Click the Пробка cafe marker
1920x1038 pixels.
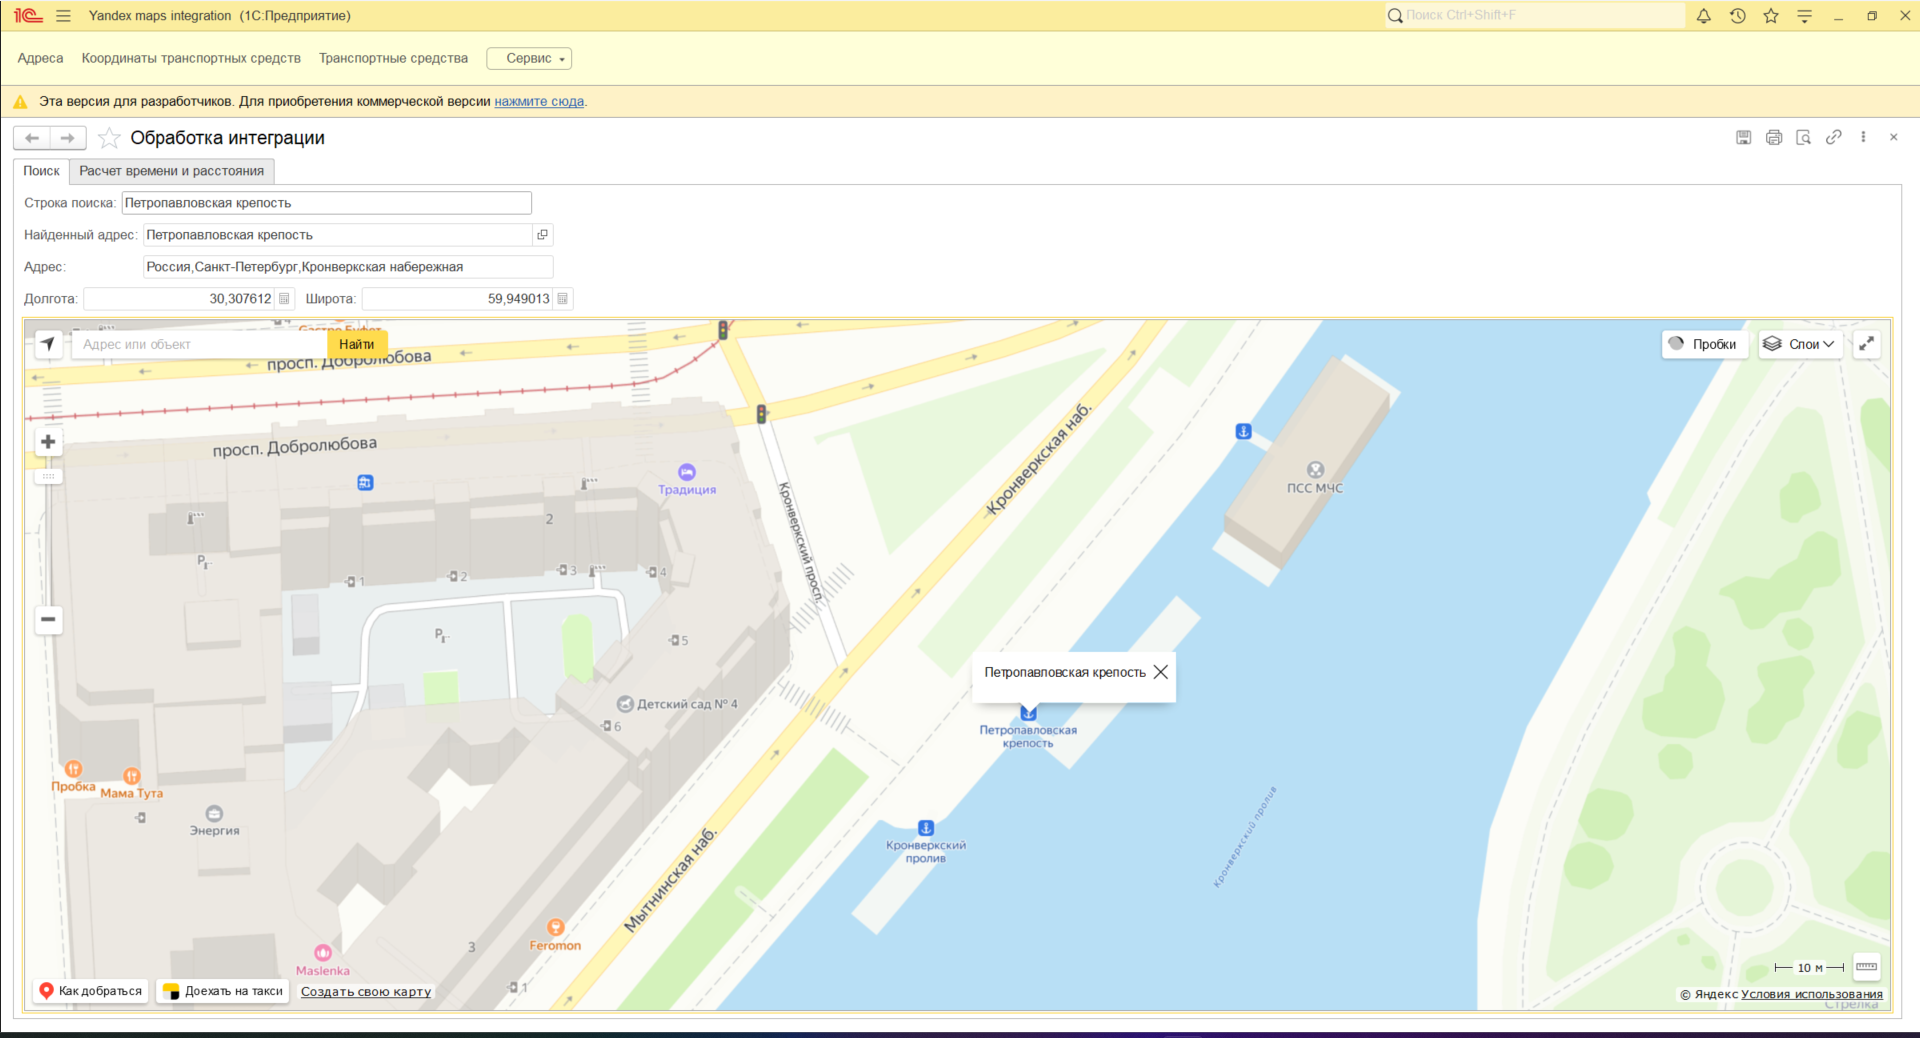[x=74, y=769]
